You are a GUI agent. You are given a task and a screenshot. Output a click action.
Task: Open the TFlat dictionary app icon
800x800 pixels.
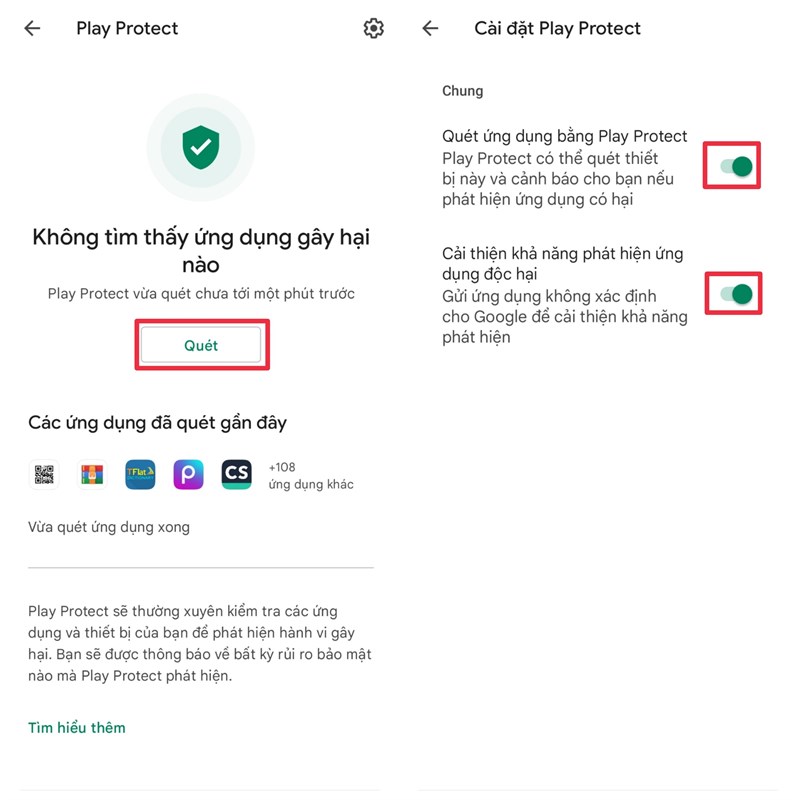click(140, 474)
